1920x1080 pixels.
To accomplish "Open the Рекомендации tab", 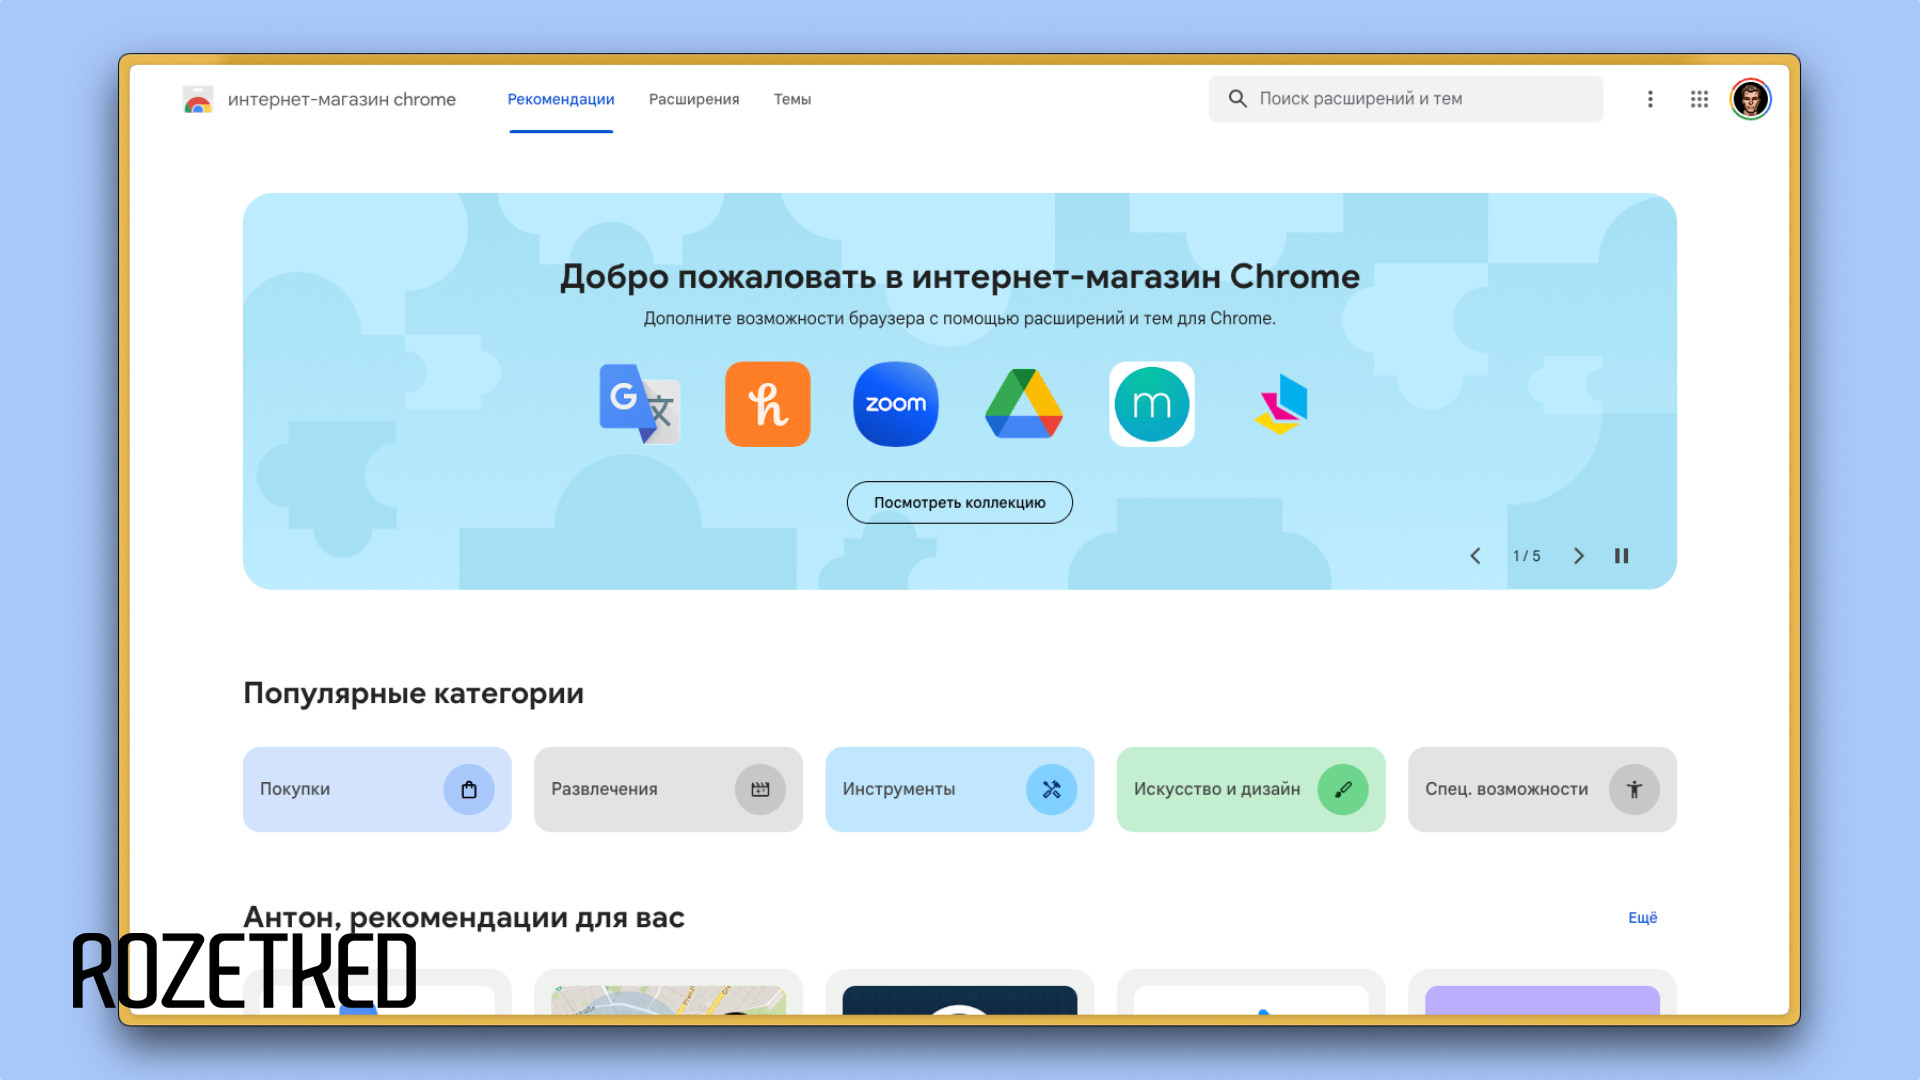I will coord(561,99).
